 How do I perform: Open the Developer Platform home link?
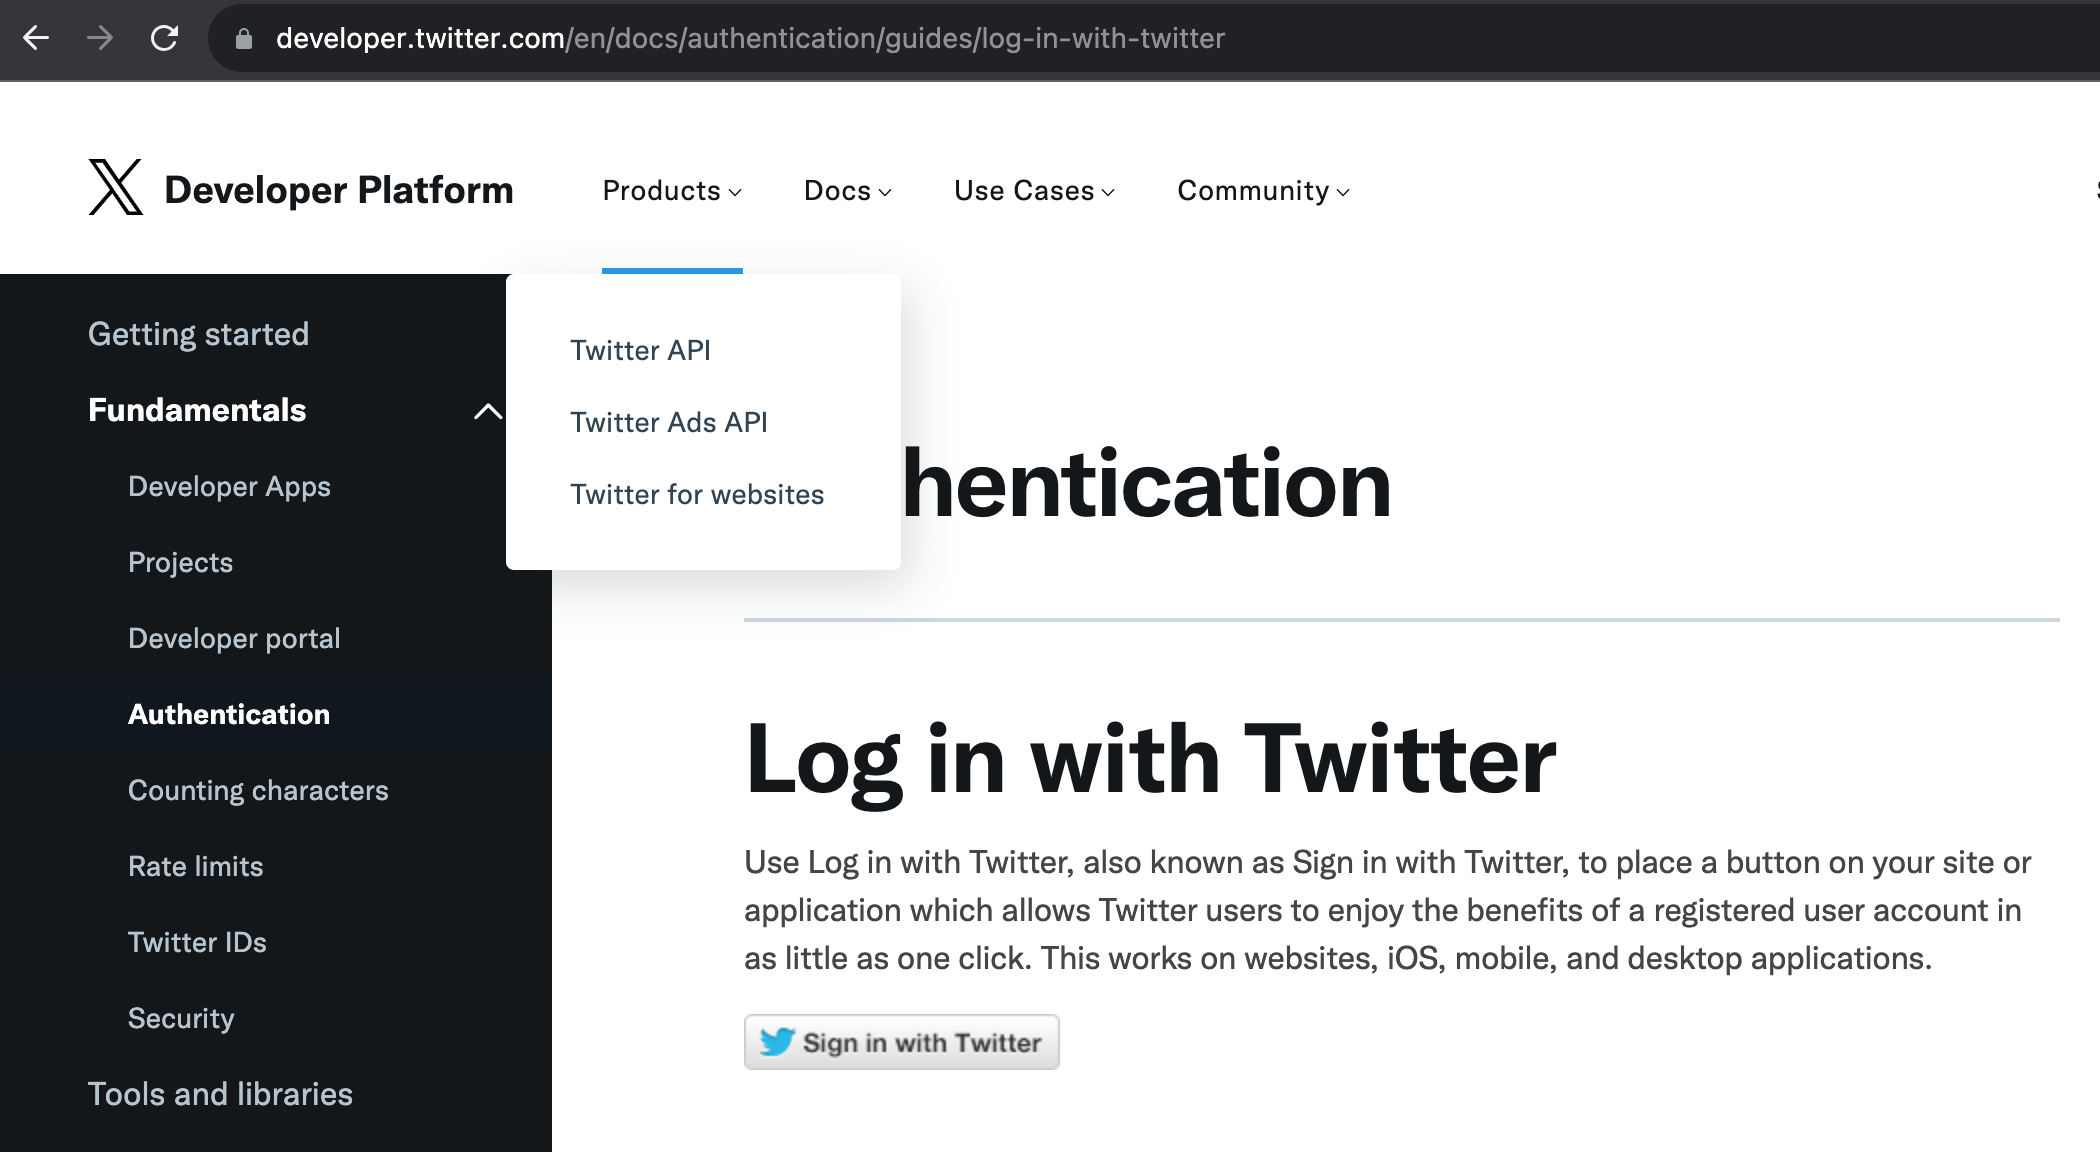(x=338, y=190)
